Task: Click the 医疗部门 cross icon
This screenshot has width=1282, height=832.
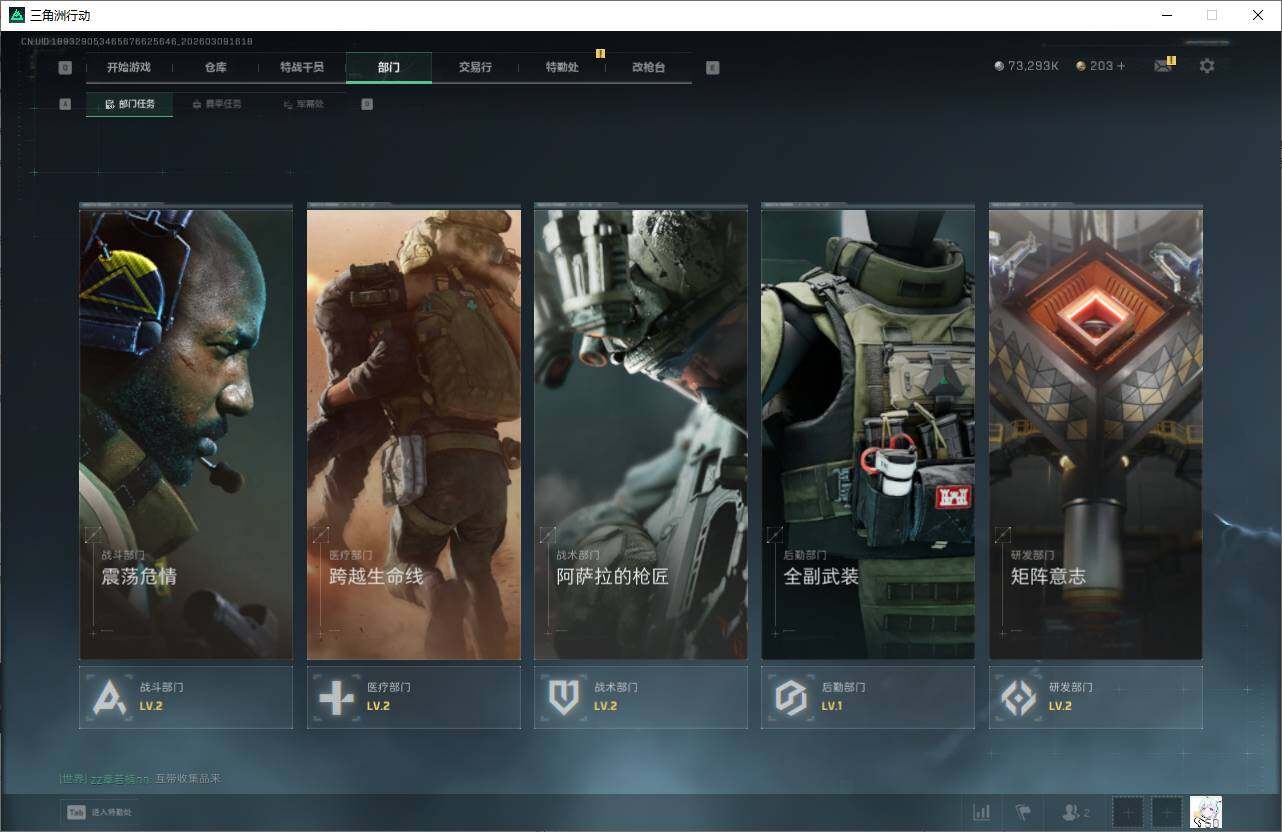Action: pyautogui.click(x=336, y=697)
